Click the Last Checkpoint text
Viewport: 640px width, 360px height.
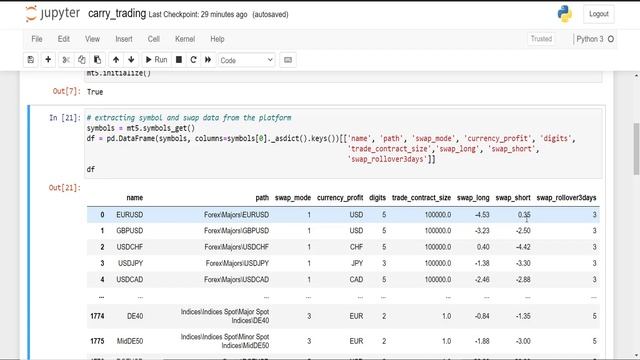pyautogui.click(x=198, y=14)
